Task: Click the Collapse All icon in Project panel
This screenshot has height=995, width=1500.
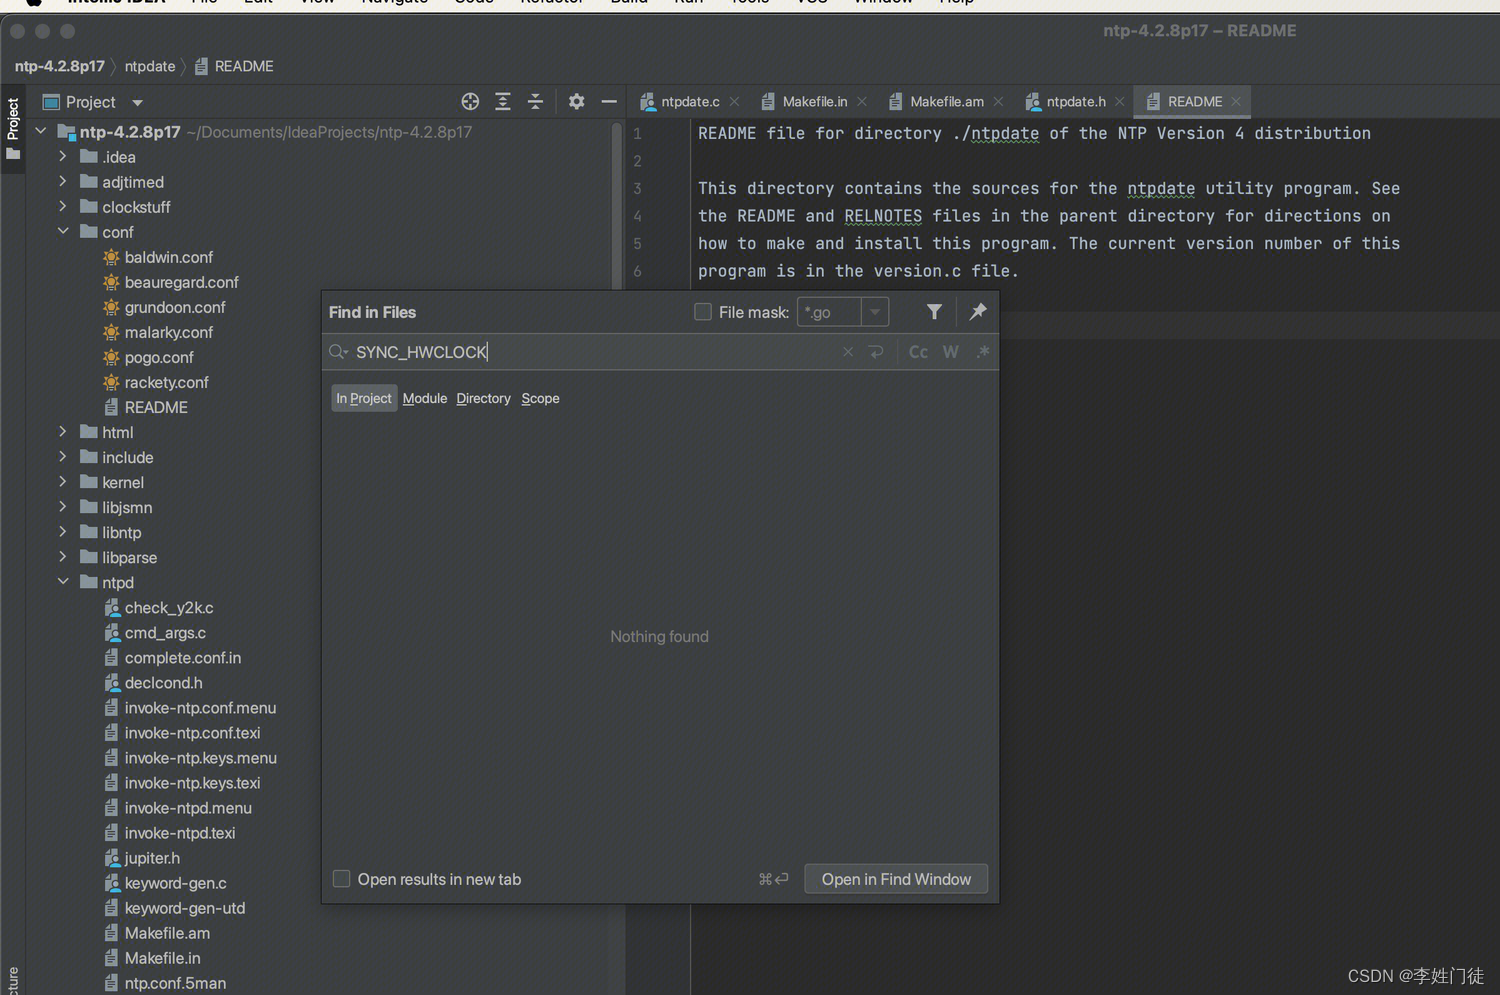Action: 536,102
